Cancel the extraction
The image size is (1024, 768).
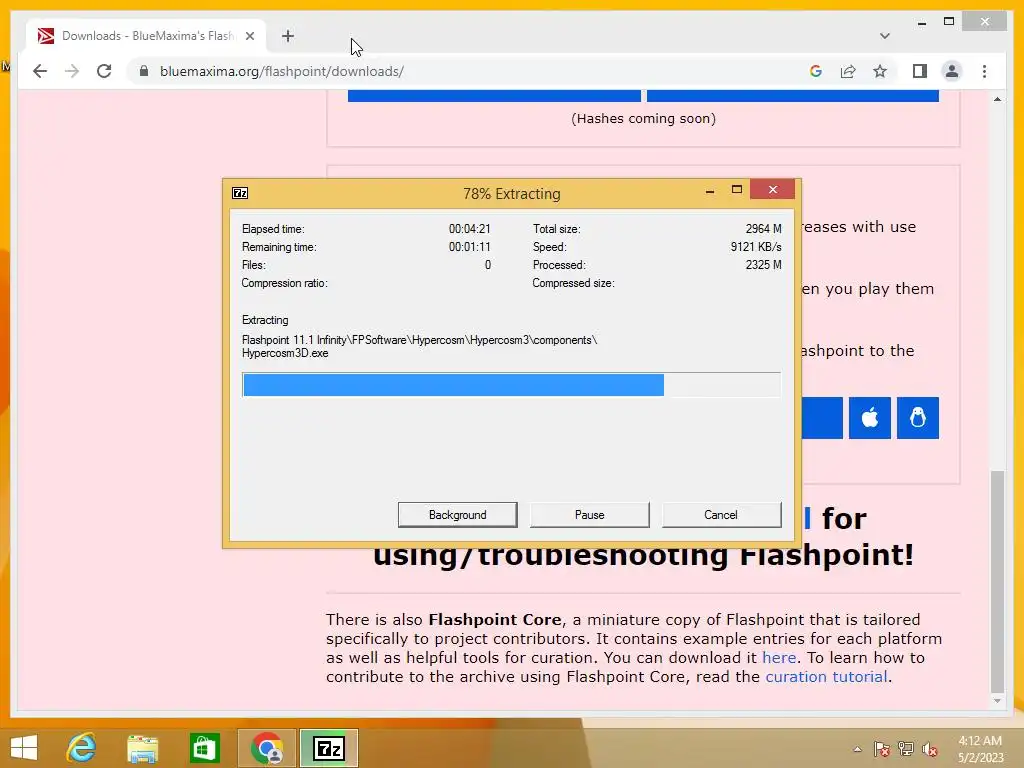721,515
